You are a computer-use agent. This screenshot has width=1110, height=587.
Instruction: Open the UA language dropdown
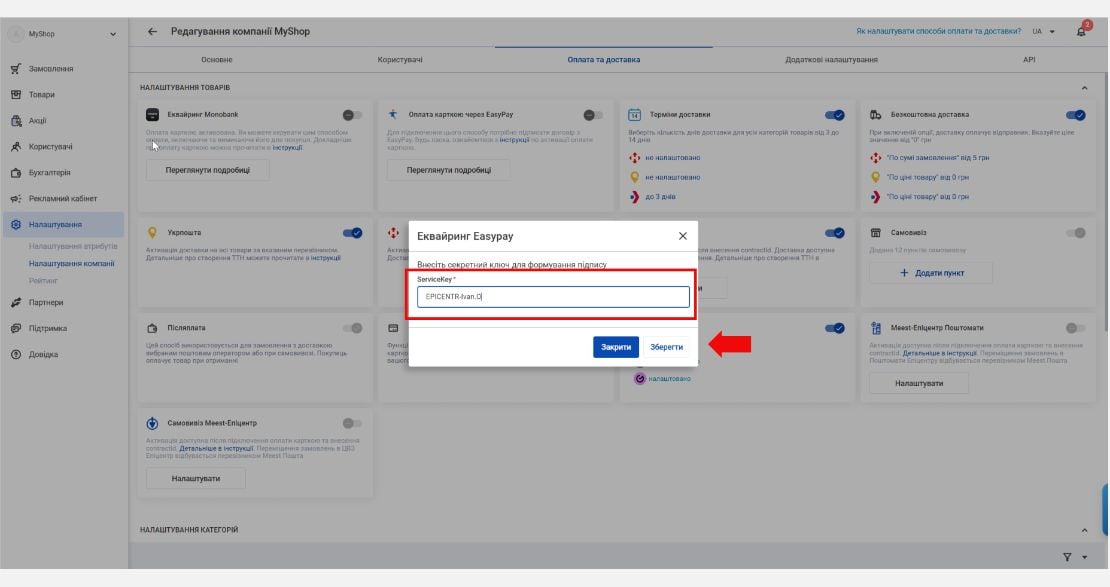click(1043, 31)
